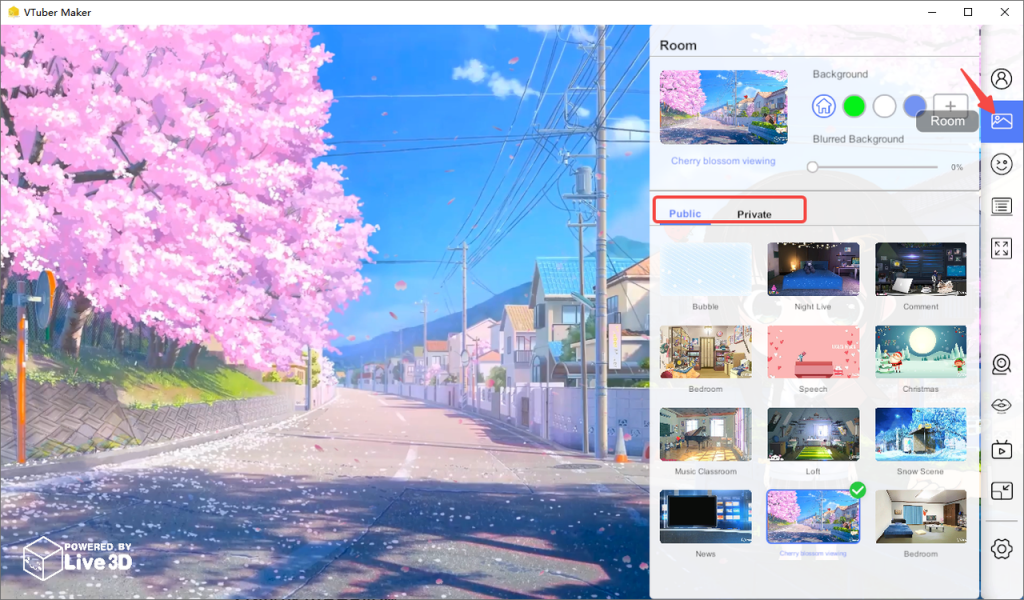This screenshot has width=1024, height=600.
Task: Switch to the Public tab
Action: coord(684,213)
